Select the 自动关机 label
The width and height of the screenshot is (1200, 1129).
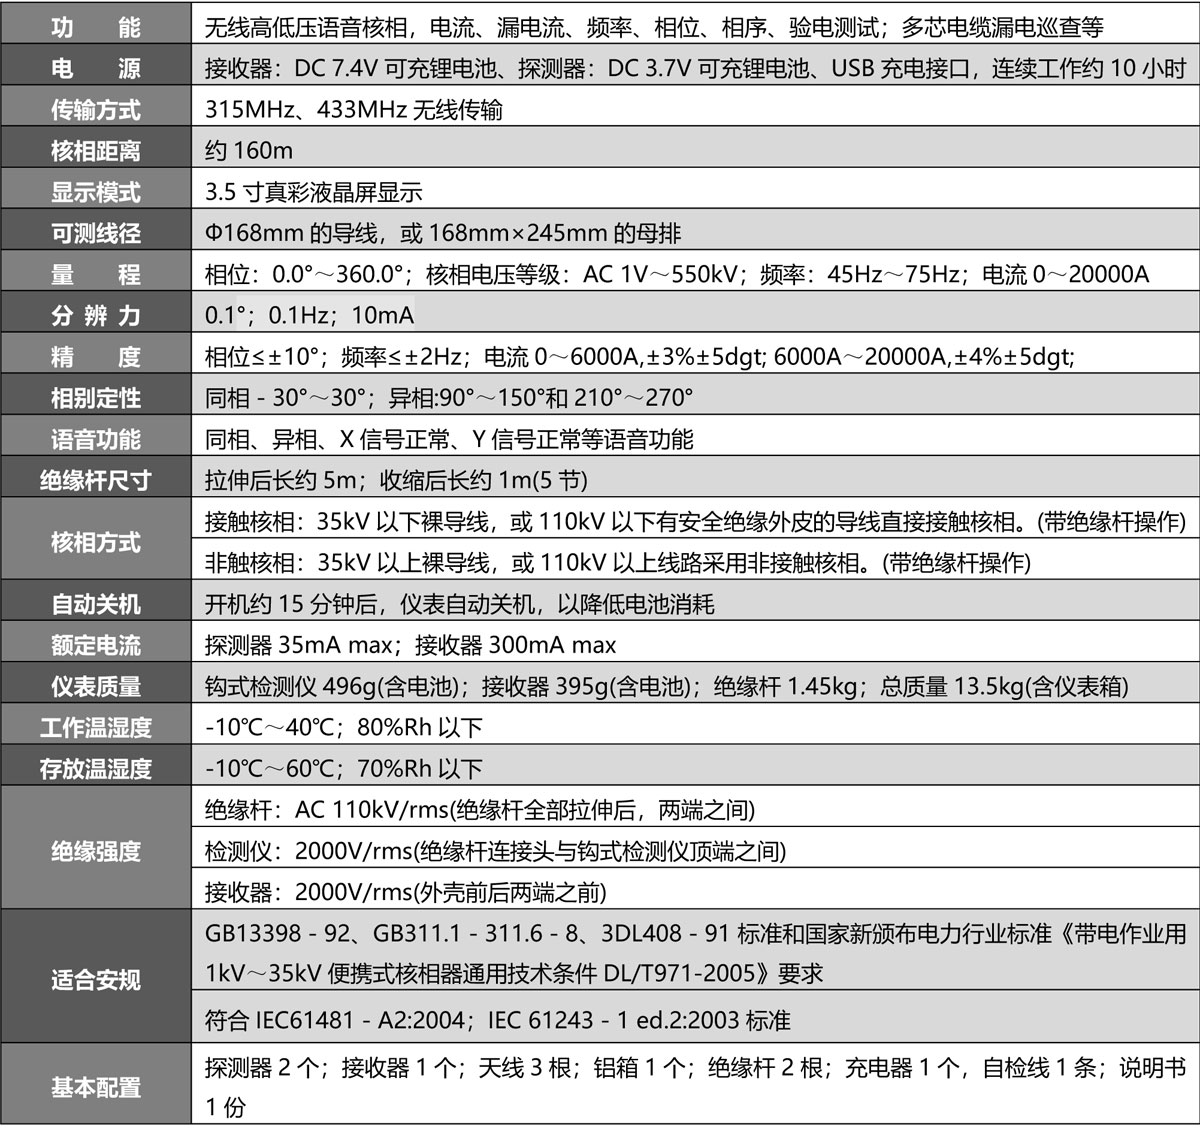click(x=95, y=603)
